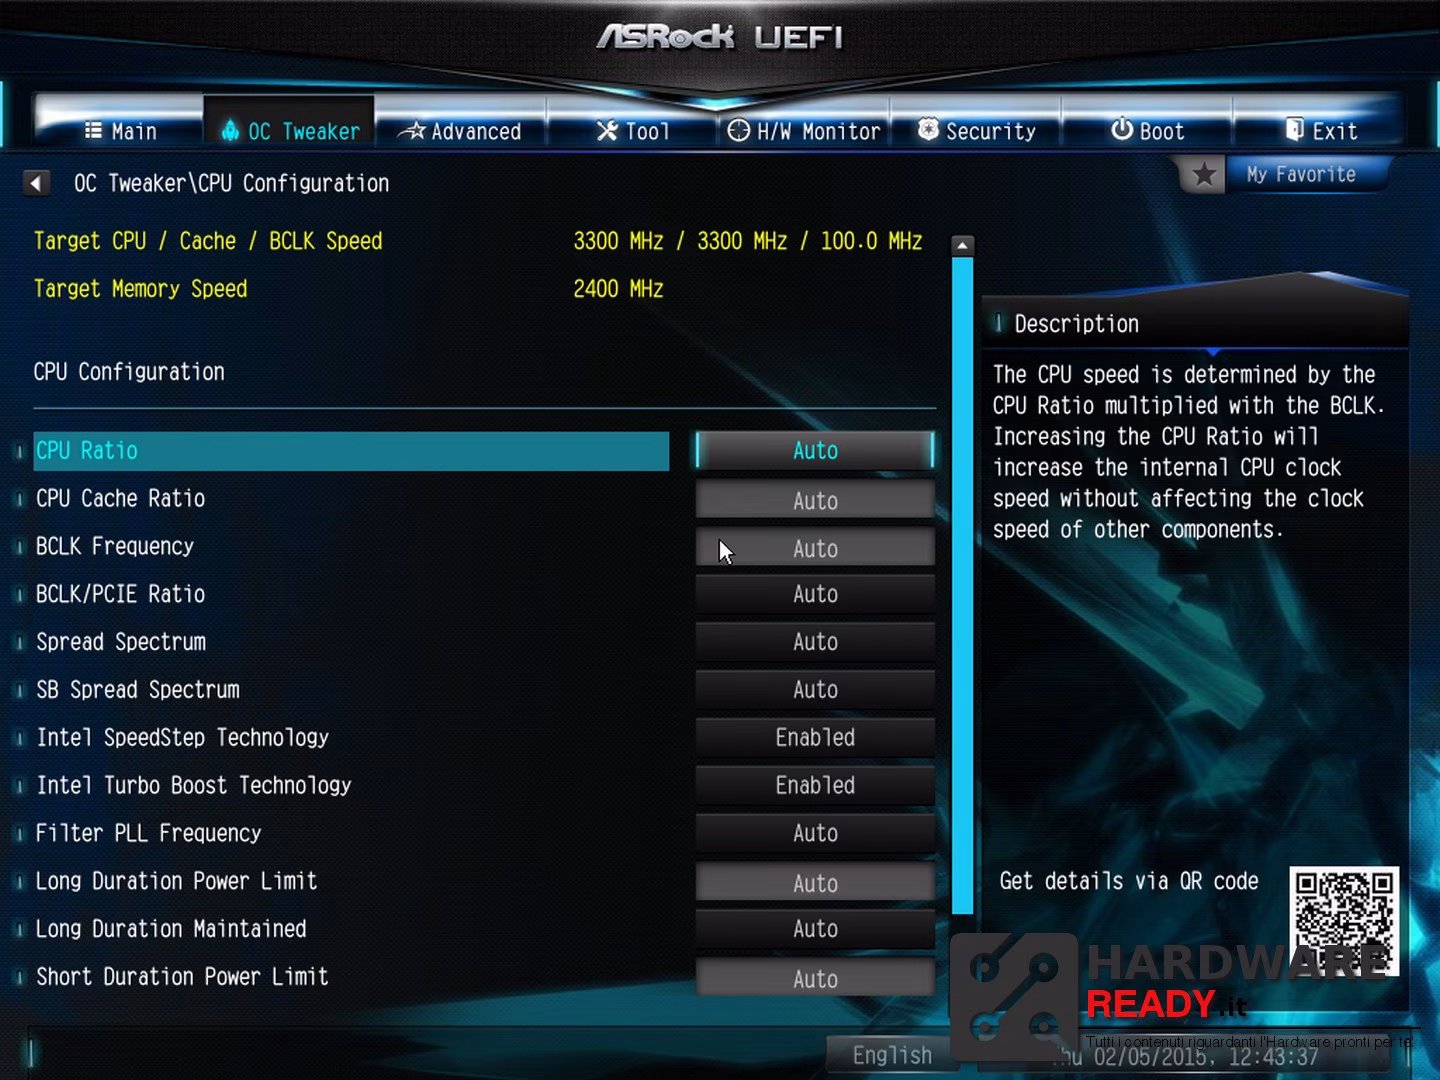Select the SB Spread Spectrum label
Viewport: 1440px width, 1080px height.
[x=138, y=690]
